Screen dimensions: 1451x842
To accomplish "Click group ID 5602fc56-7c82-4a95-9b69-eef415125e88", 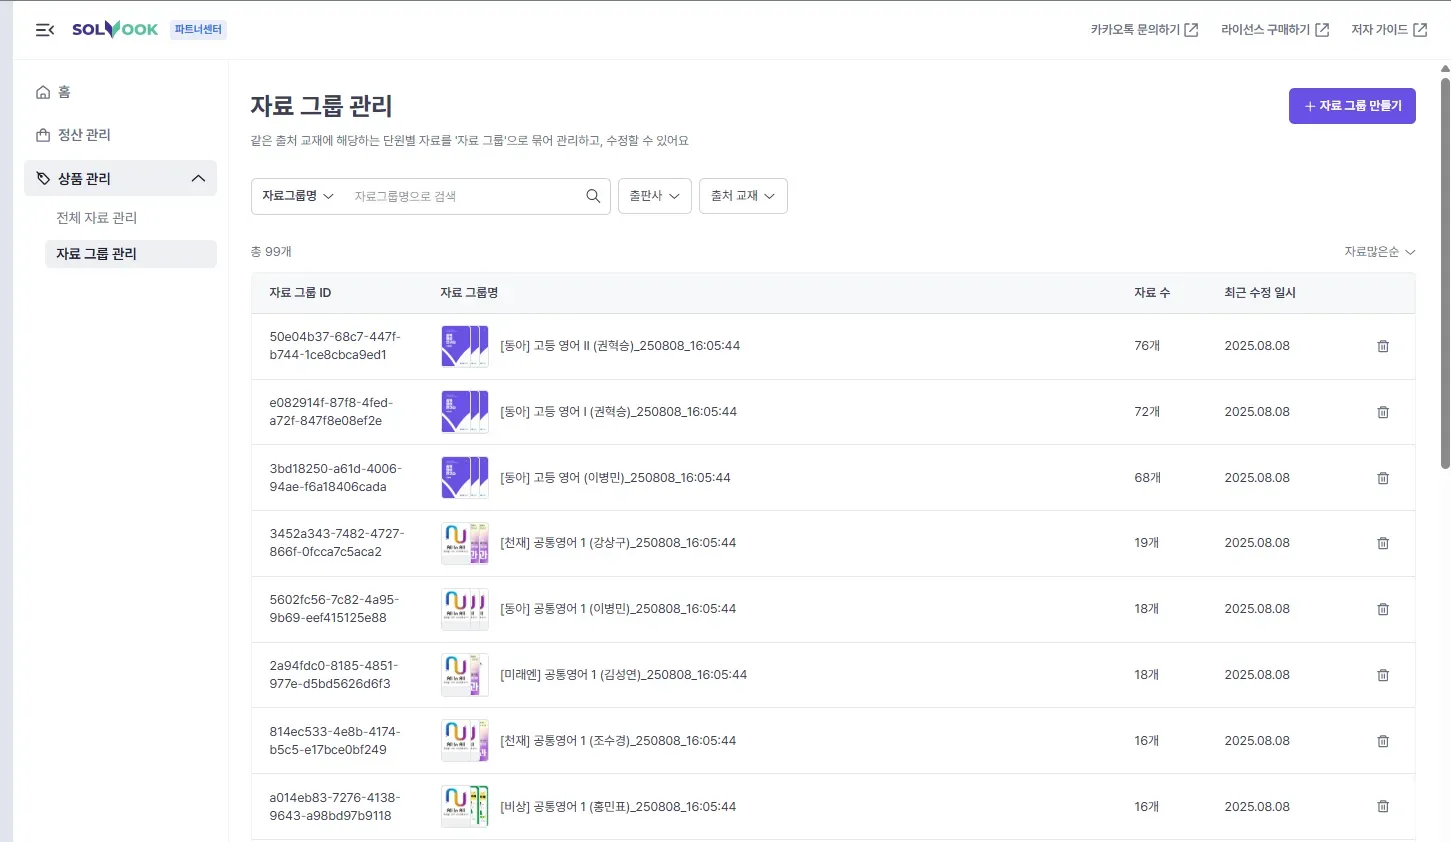I will pyautogui.click(x=334, y=609).
